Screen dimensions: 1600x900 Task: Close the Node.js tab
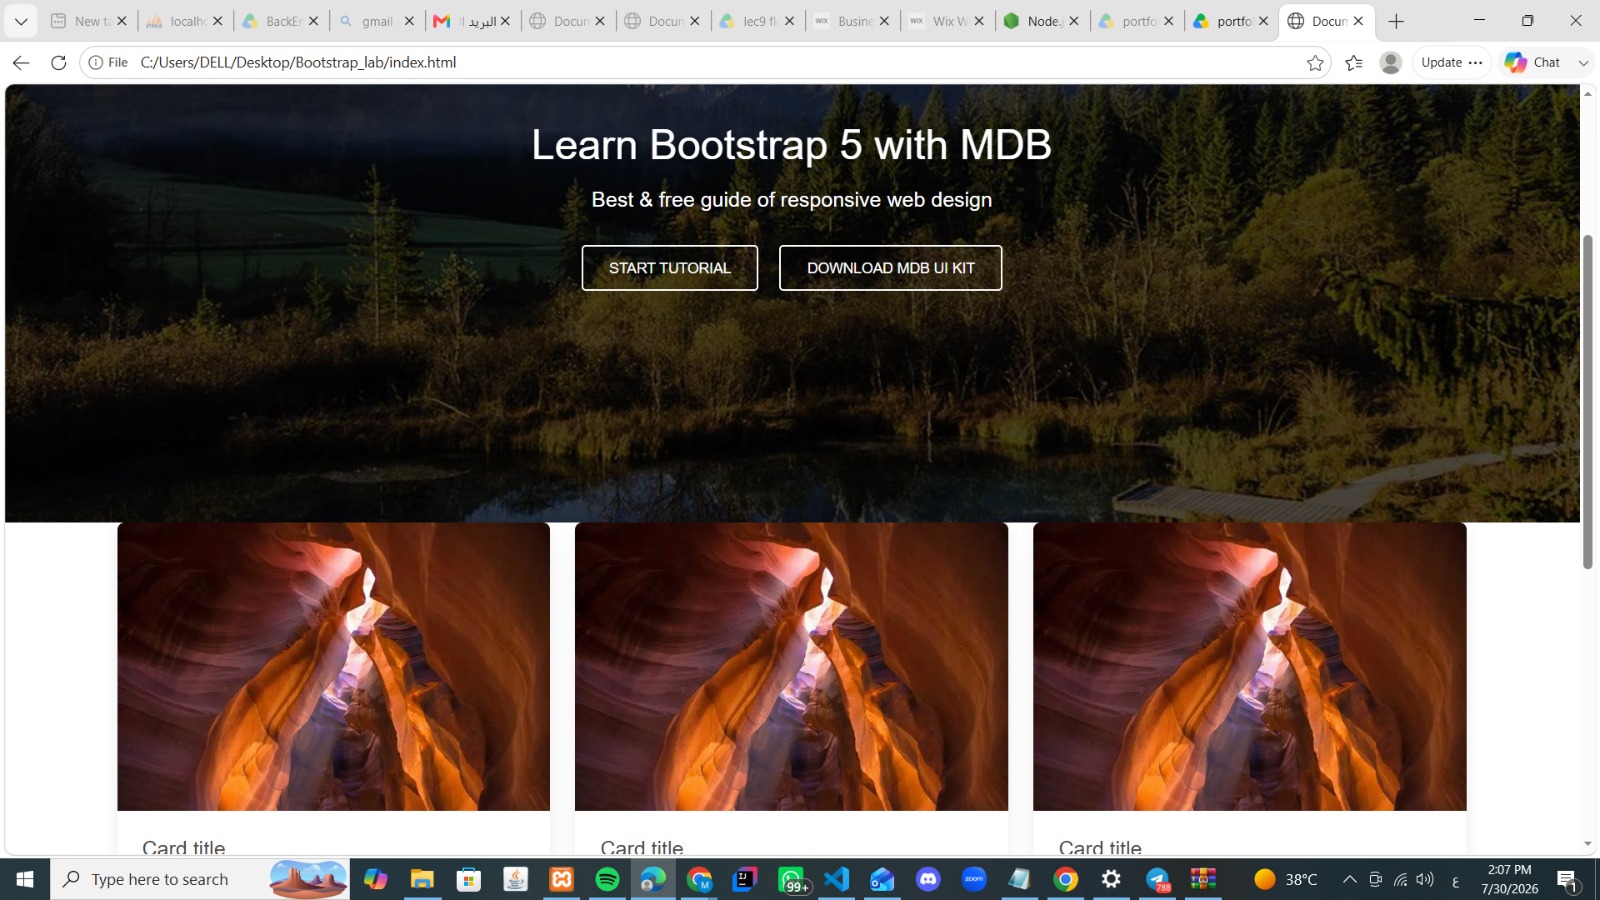[1074, 21]
